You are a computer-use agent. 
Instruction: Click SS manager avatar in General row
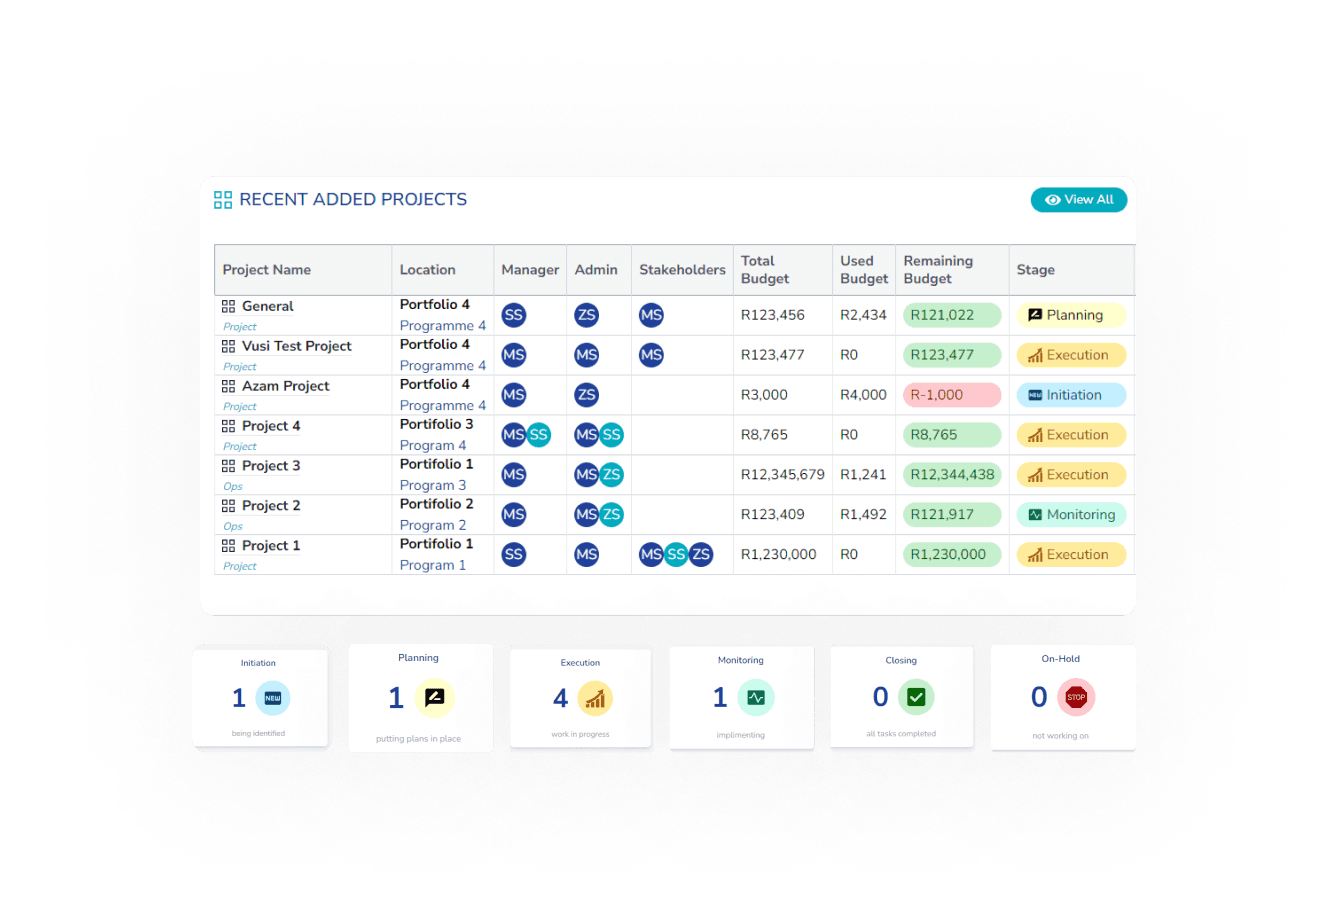pos(514,315)
